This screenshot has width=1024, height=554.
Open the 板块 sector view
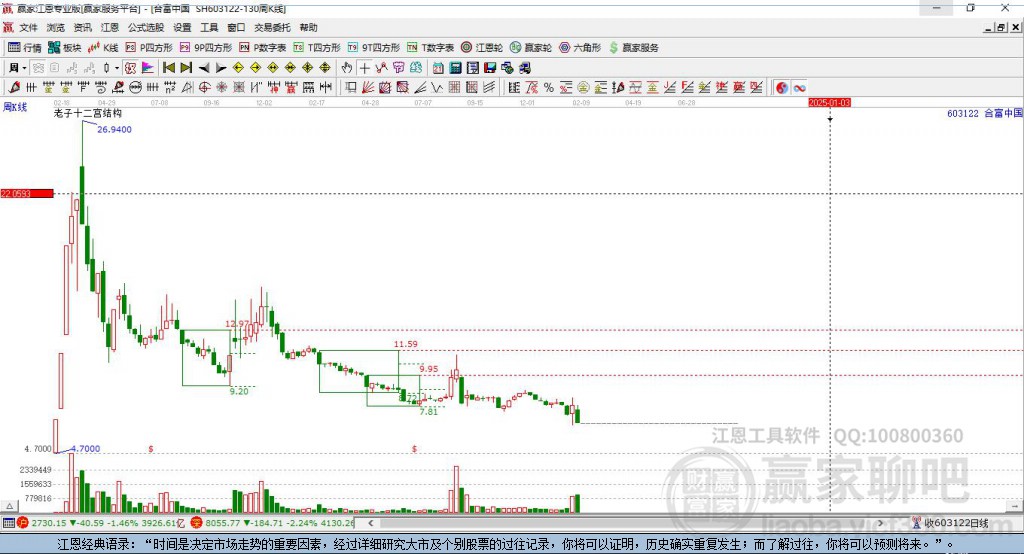point(64,48)
